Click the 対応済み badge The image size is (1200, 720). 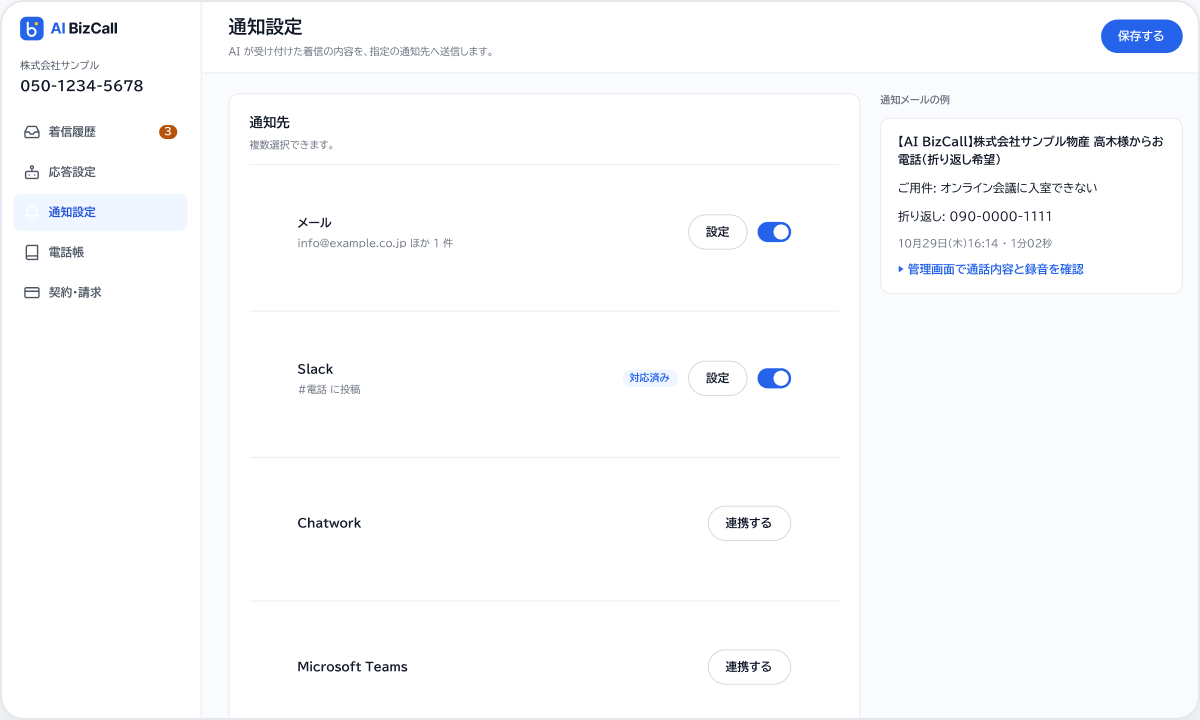click(x=650, y=378)
